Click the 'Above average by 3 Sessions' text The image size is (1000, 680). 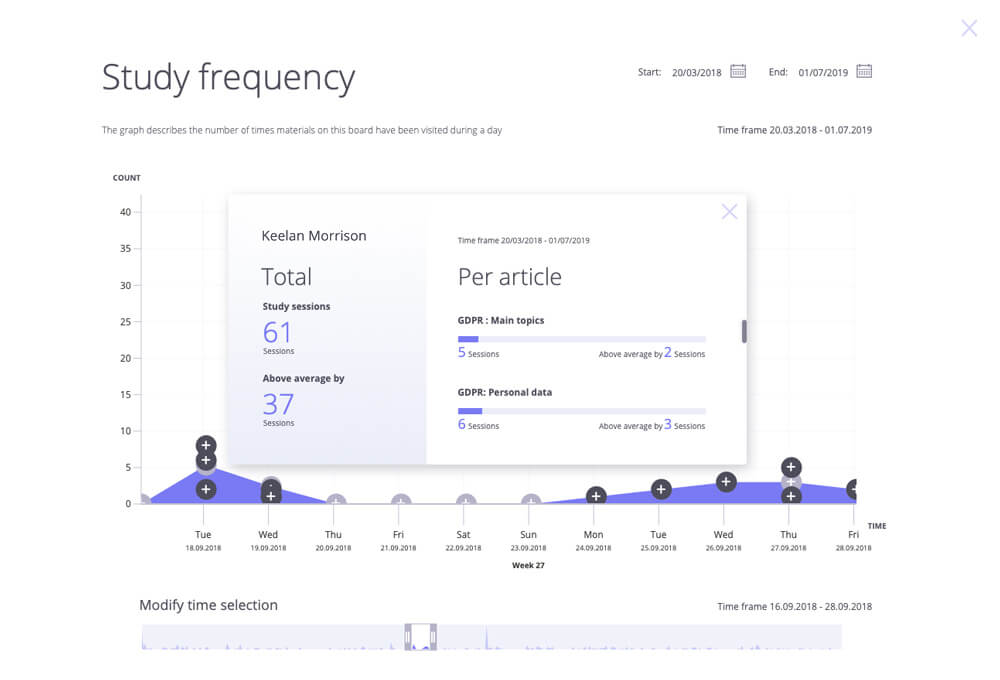(x=652, y=425)
